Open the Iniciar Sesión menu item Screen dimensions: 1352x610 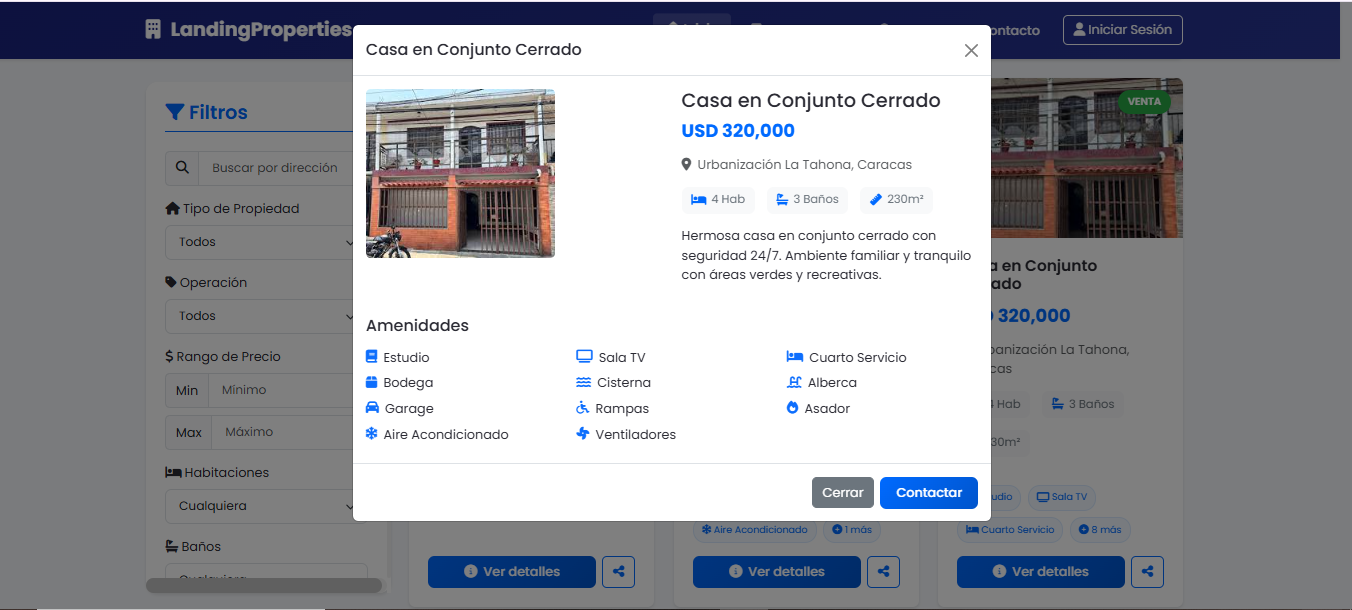1123,30
